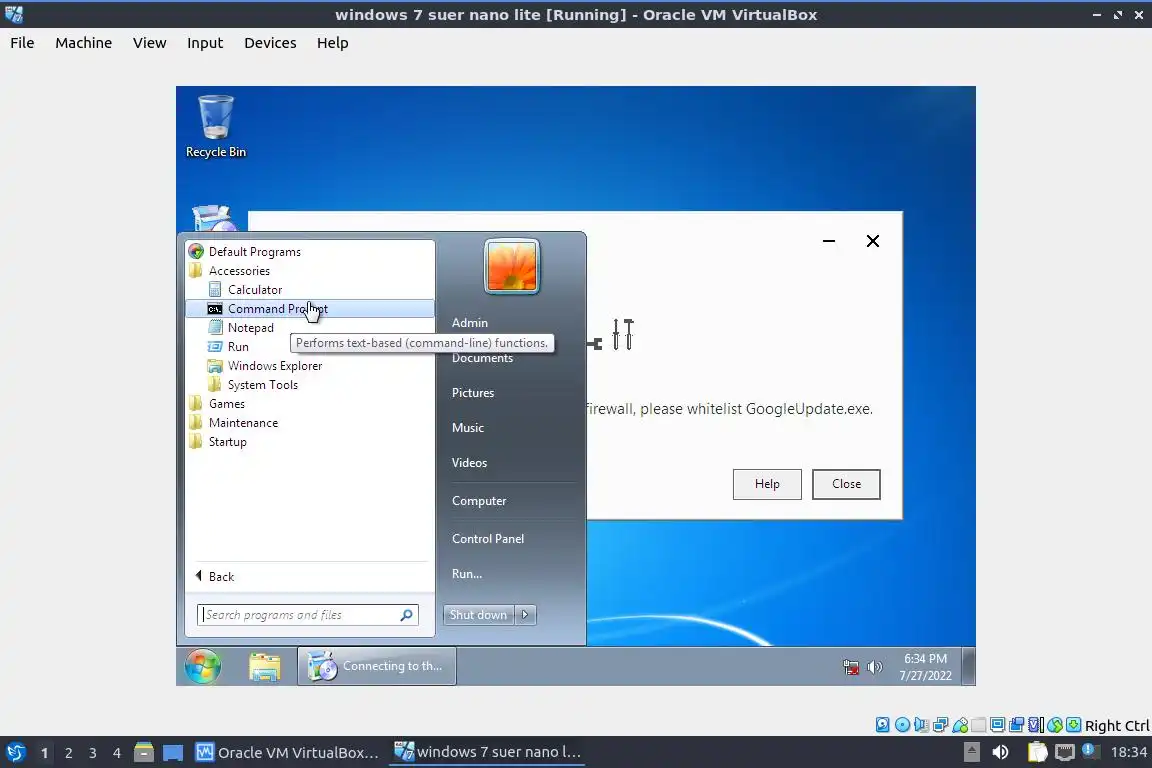Click the host wired network tray icon
The image size is (1152, 768).
[x=1064, y=752]
